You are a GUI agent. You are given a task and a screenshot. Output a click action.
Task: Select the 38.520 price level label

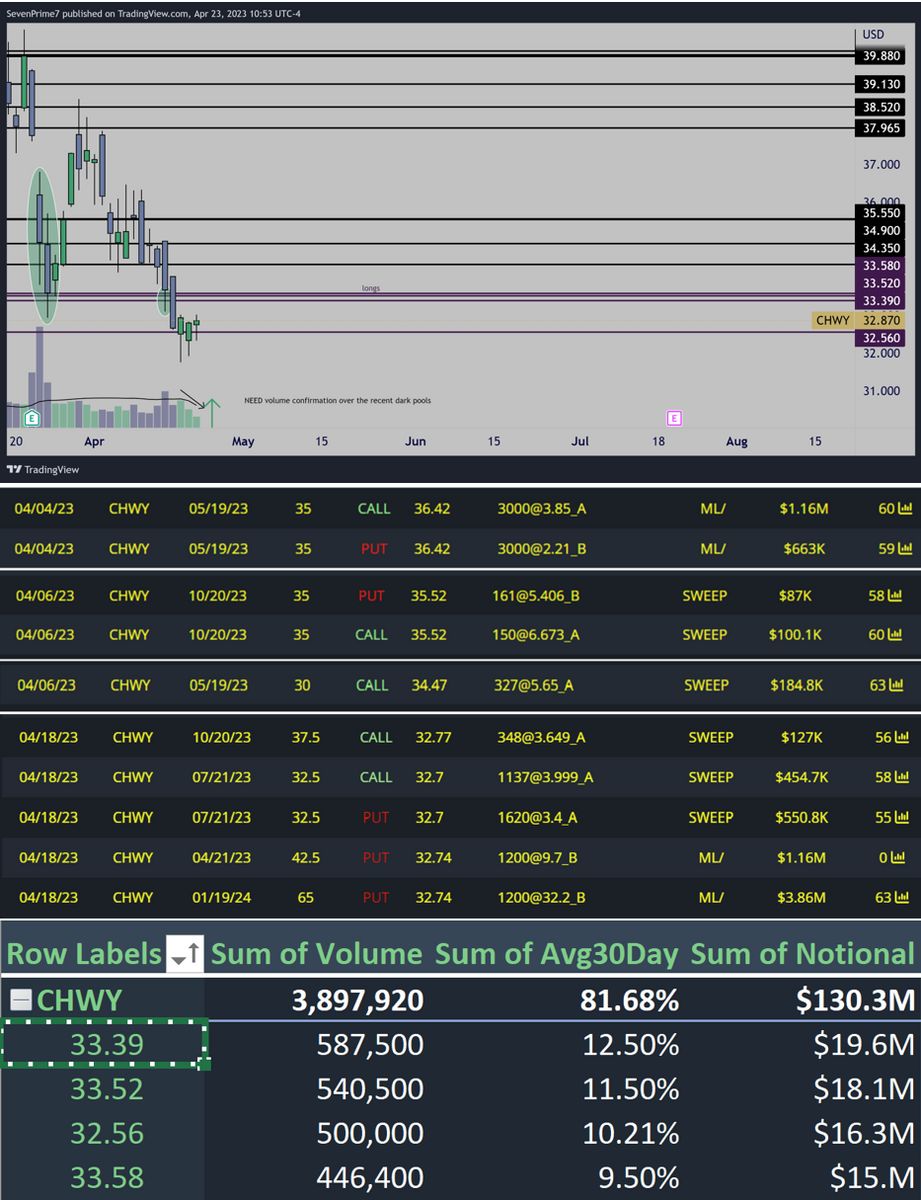[880, 107]
